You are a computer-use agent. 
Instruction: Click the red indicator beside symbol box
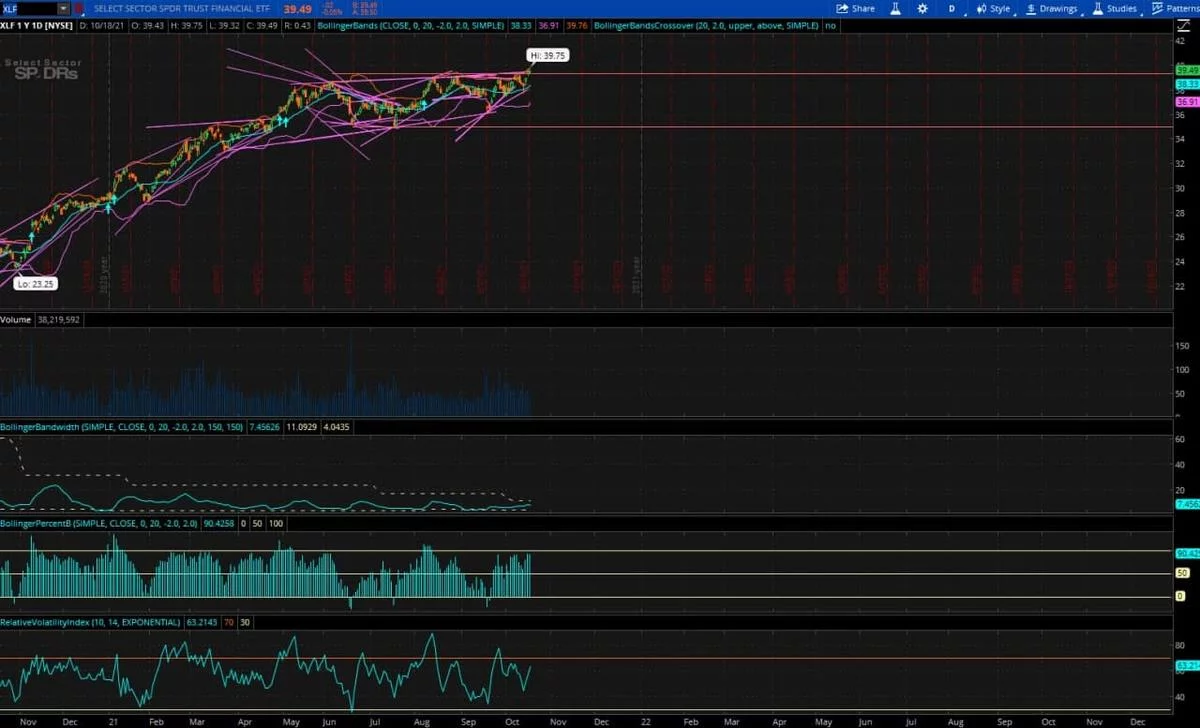click(79, 8)
